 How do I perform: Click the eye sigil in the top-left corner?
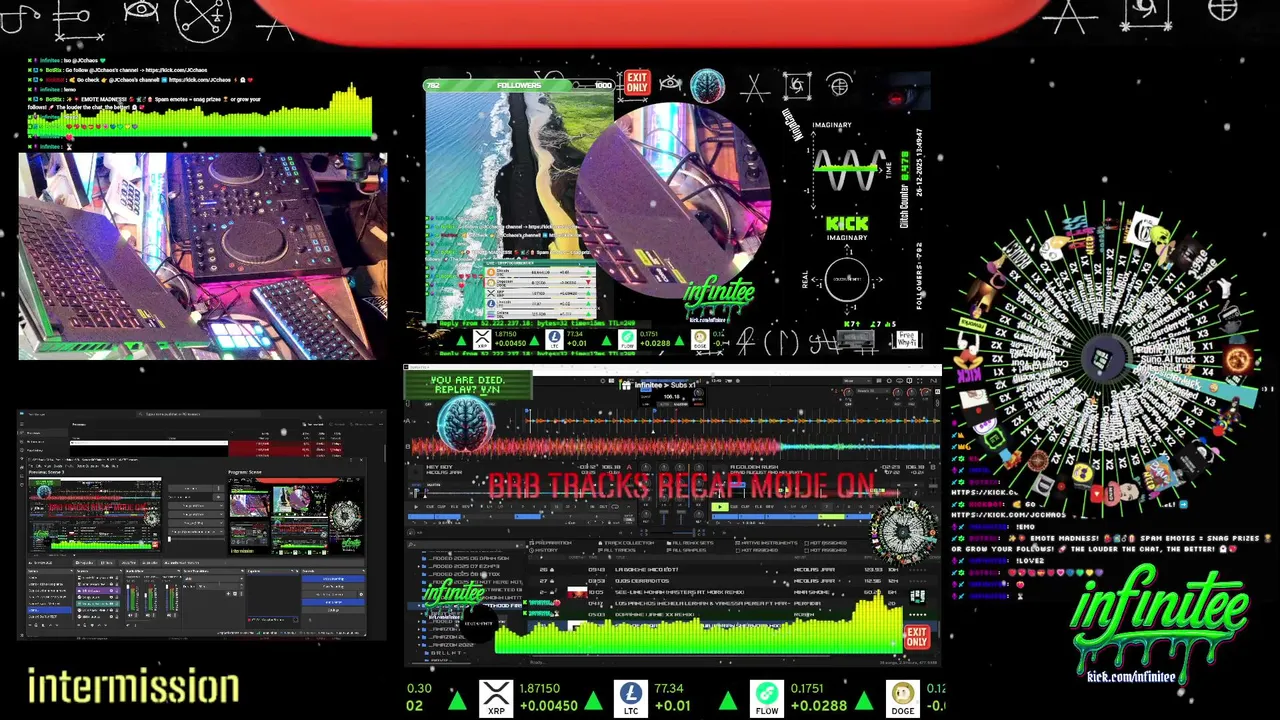(x=141, y=12)
